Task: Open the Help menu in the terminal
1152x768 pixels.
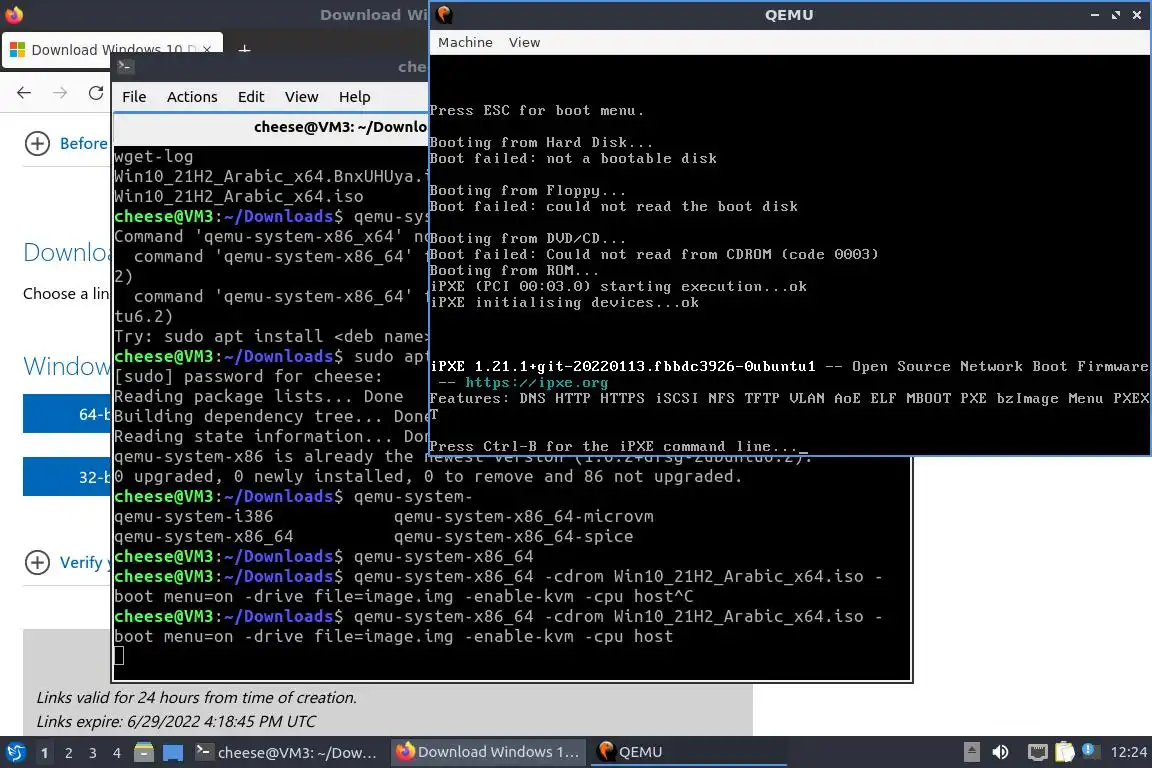Action: (x=354, y=97)
